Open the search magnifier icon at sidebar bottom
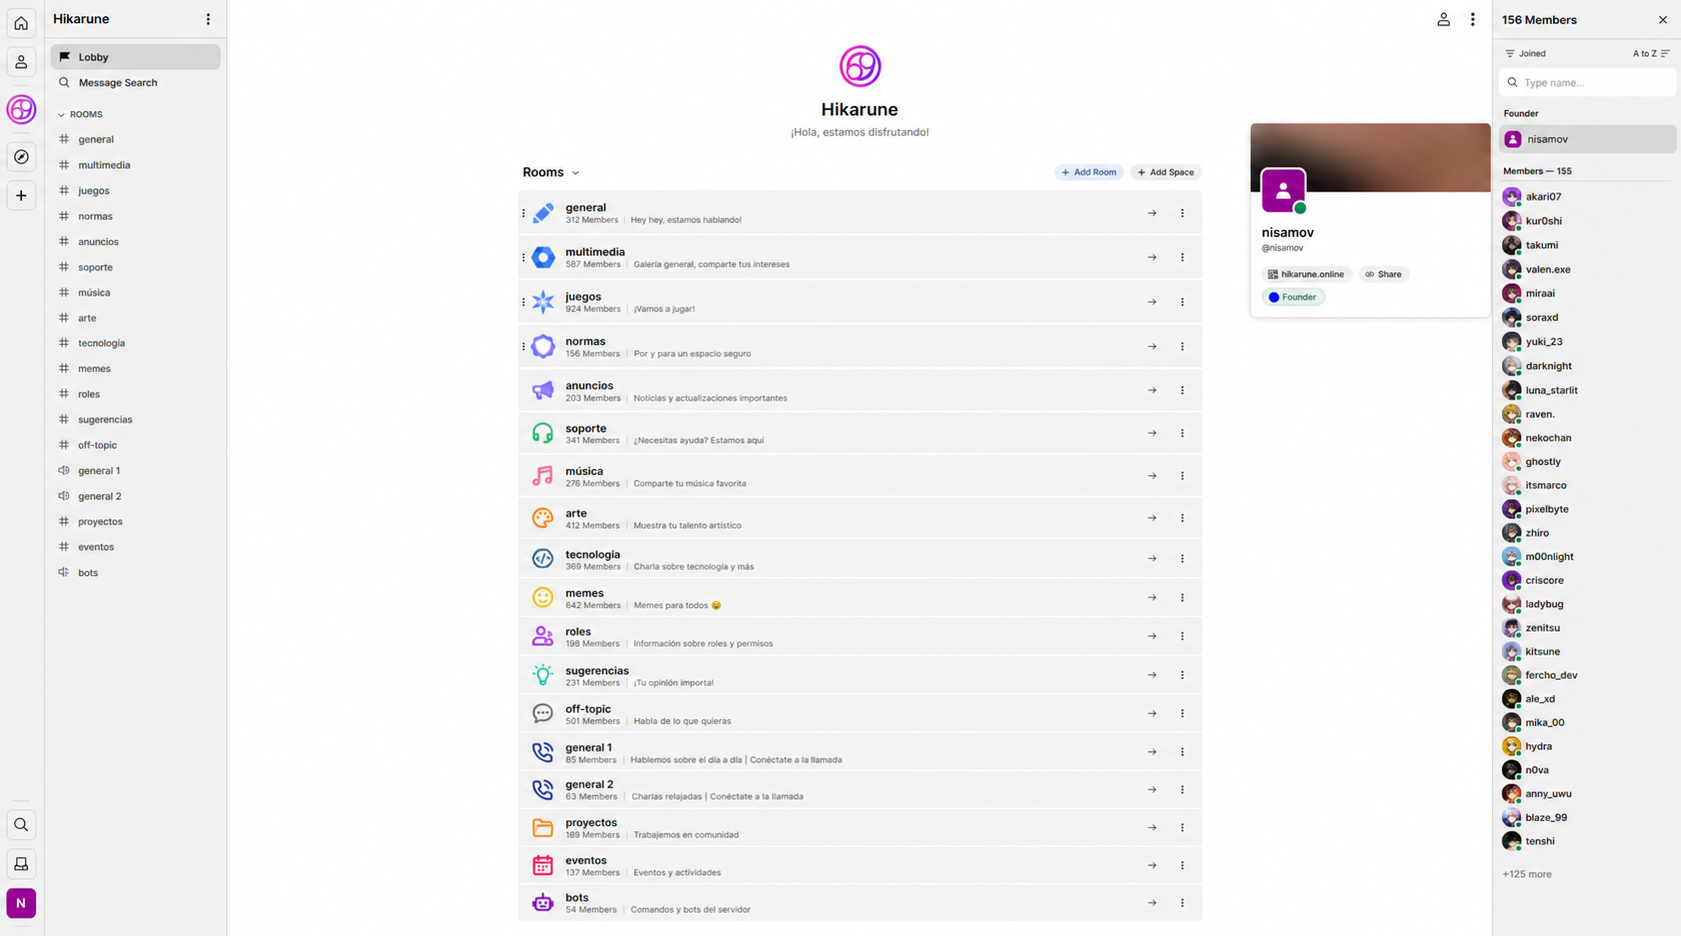Screen dimensions: 1681x936 click(x=21, y=825)
